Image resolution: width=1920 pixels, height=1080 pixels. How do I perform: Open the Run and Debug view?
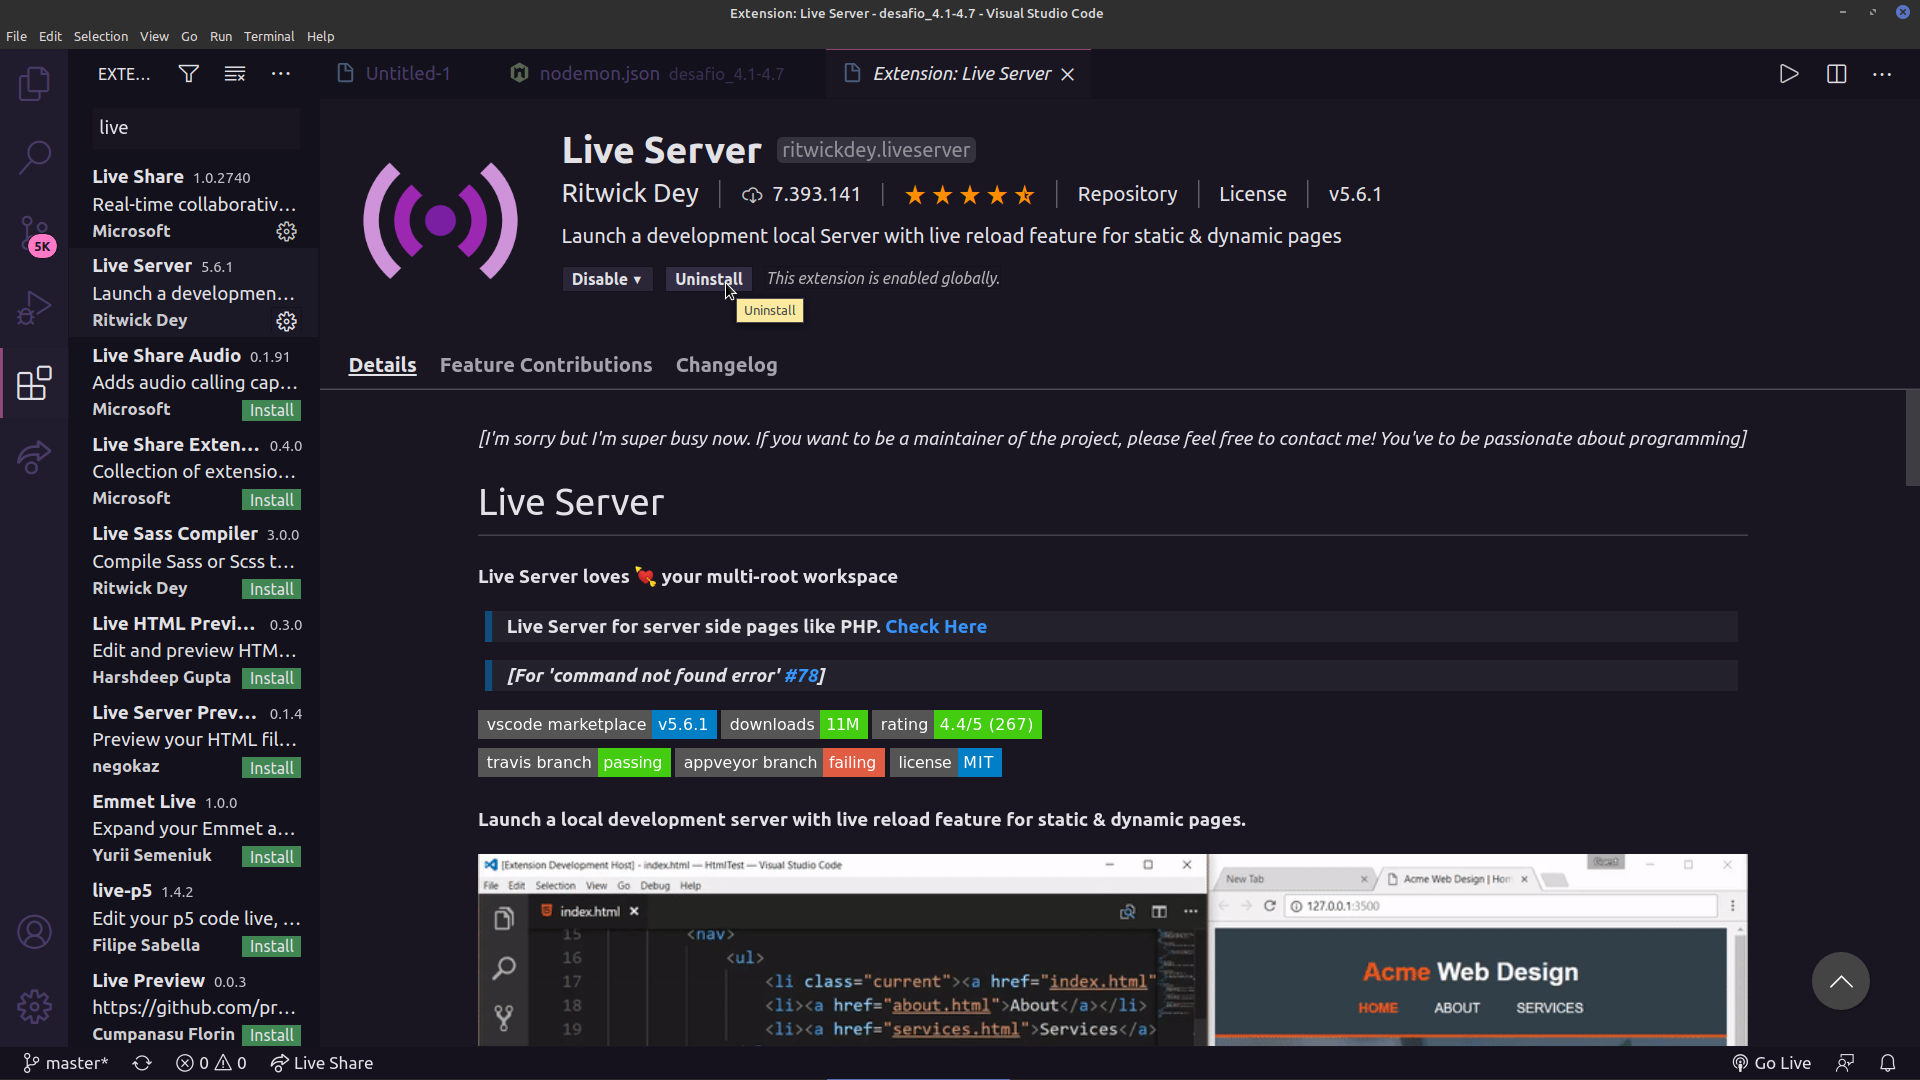pos(34,307)
